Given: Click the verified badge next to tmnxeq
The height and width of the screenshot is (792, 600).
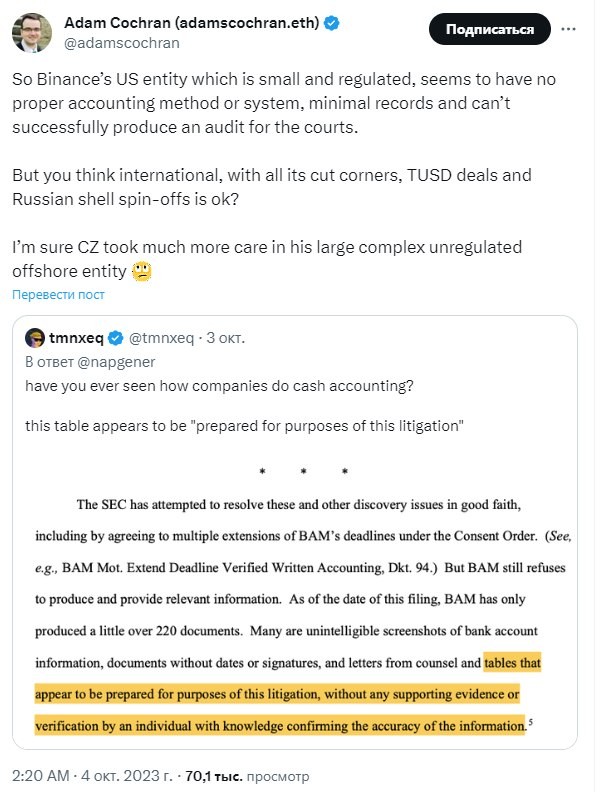Looking at the screenshot, I should pos(116,338).
